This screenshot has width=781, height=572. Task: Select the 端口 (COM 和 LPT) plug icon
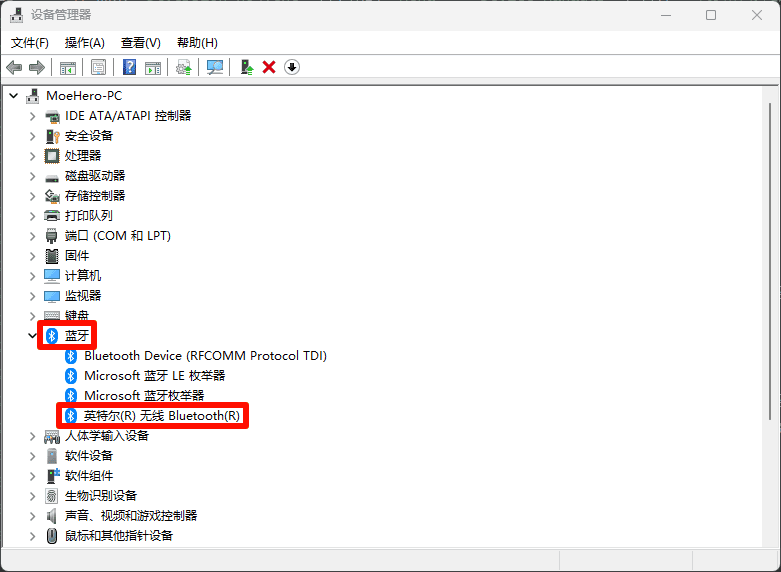pos(52,236)
